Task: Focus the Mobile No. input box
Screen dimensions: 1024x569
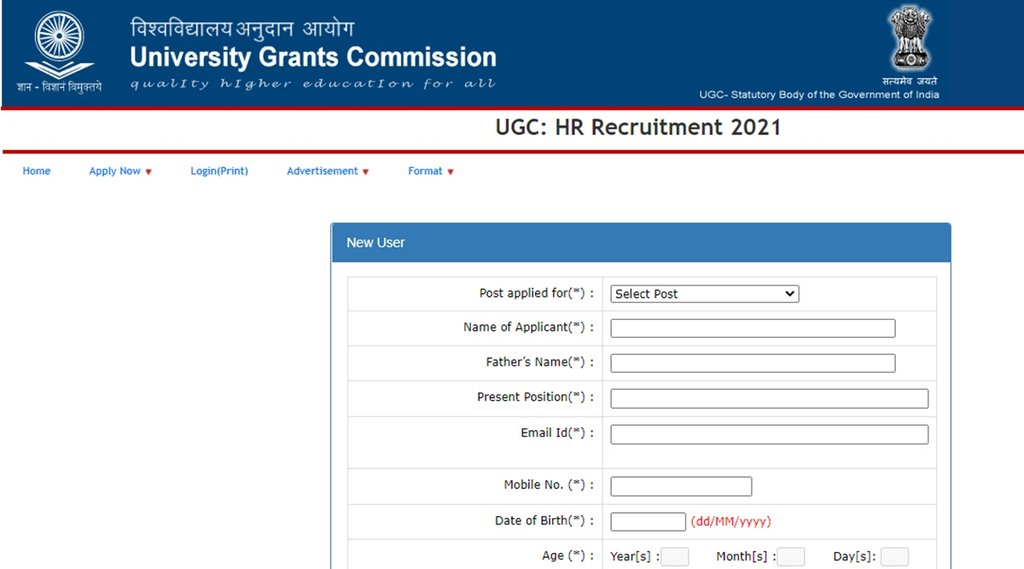Action: [681, 486]
